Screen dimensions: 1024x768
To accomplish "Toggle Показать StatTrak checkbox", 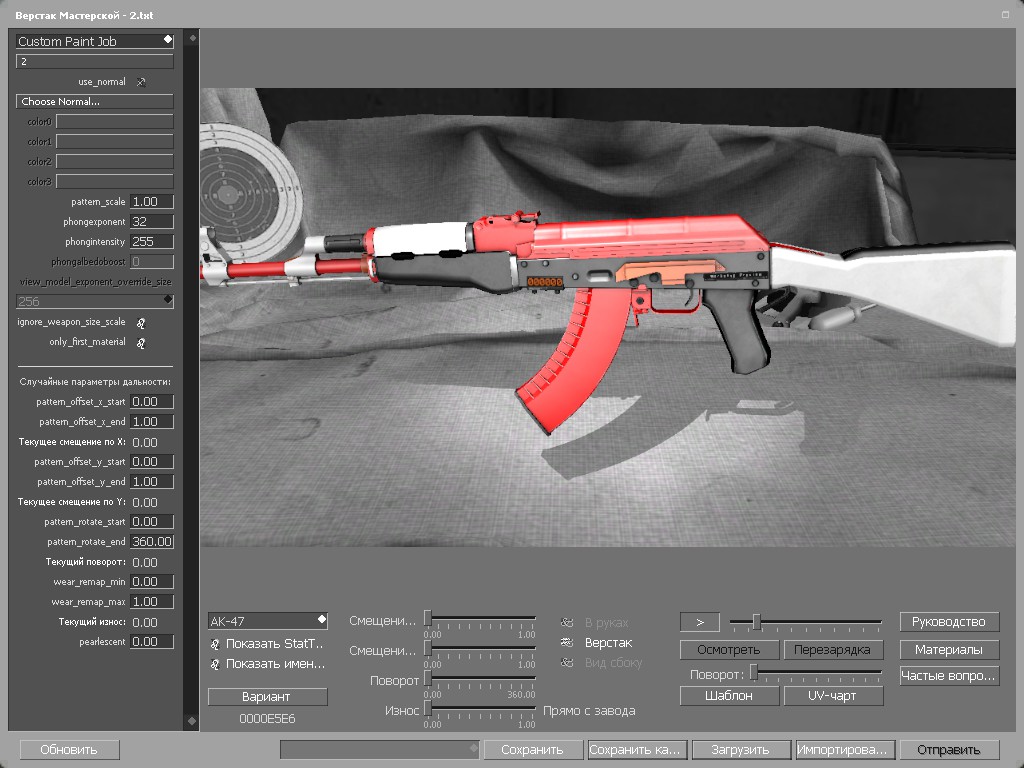I will (215, 644).
